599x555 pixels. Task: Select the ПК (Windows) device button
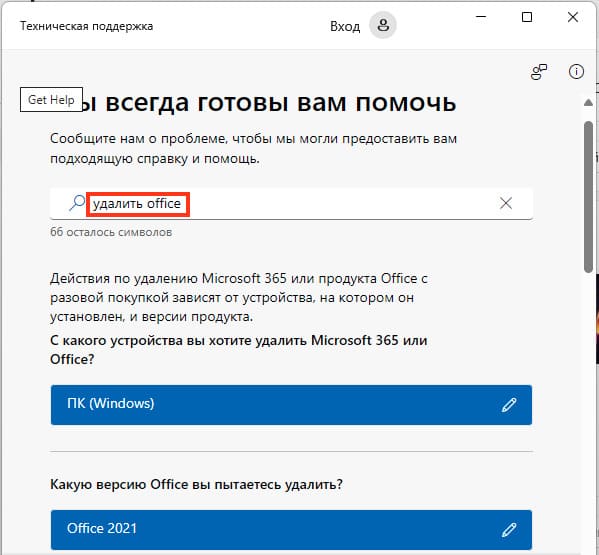[291, 405]
